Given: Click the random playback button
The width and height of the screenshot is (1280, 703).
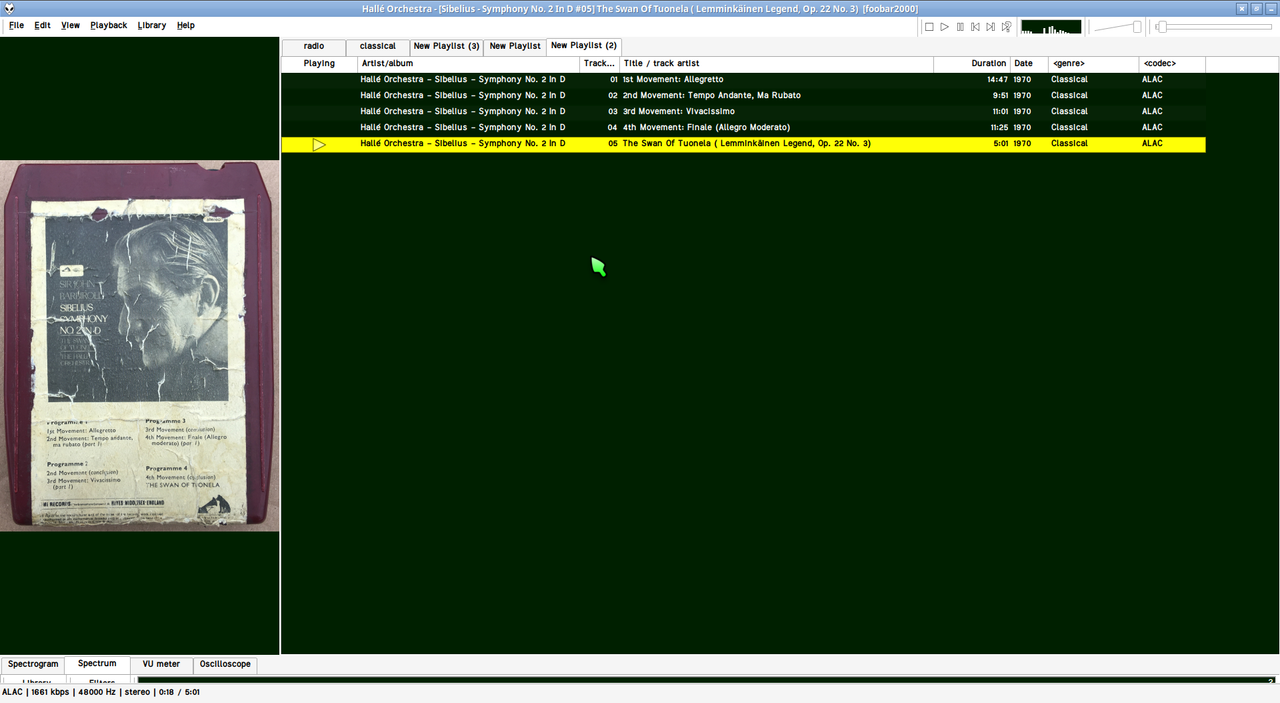Looking at the screenshot, I should (x=1006, y=27).
